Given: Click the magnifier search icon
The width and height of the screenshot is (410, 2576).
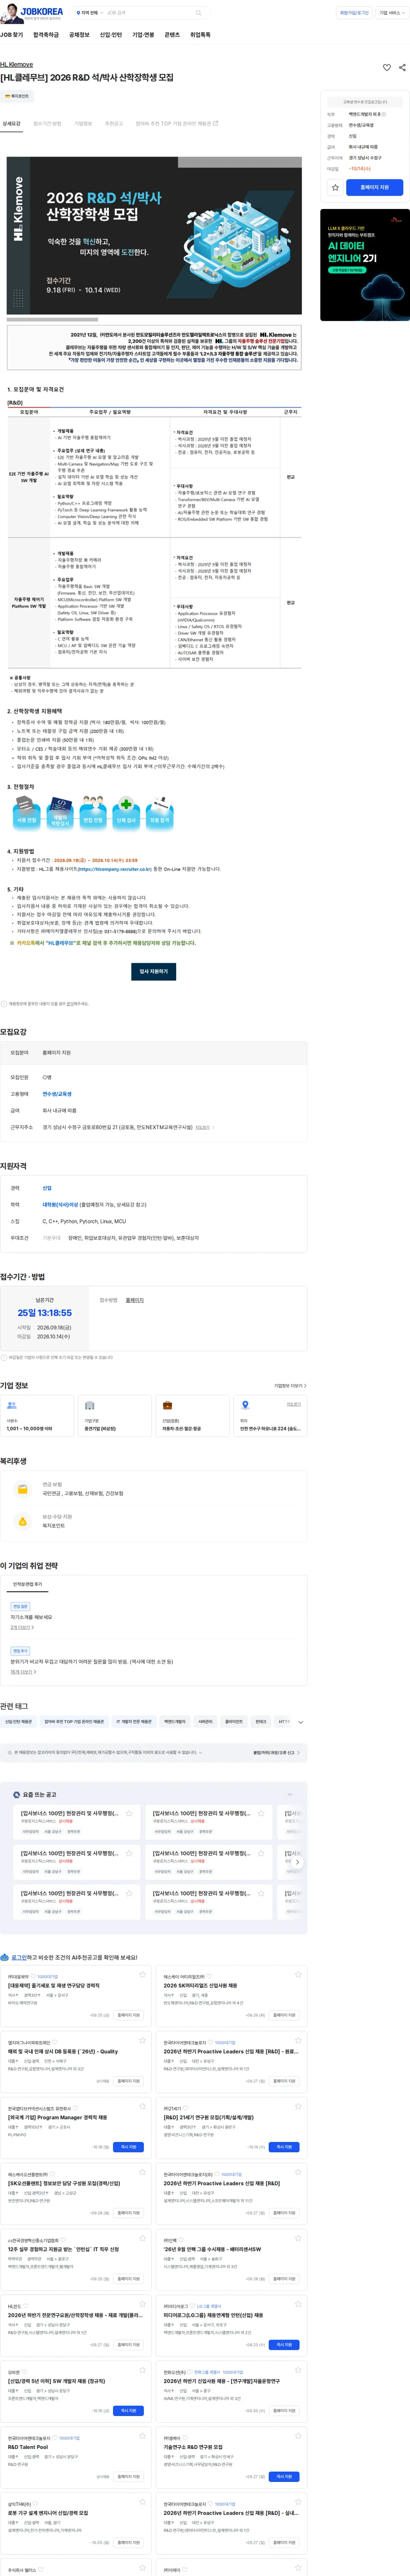Looking at the screenshot, I should tap(199, 13).
